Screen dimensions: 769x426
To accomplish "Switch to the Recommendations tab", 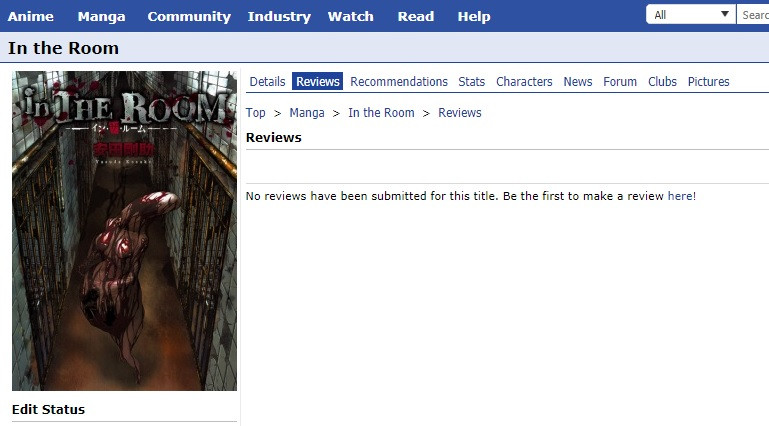I will (399, 81).
